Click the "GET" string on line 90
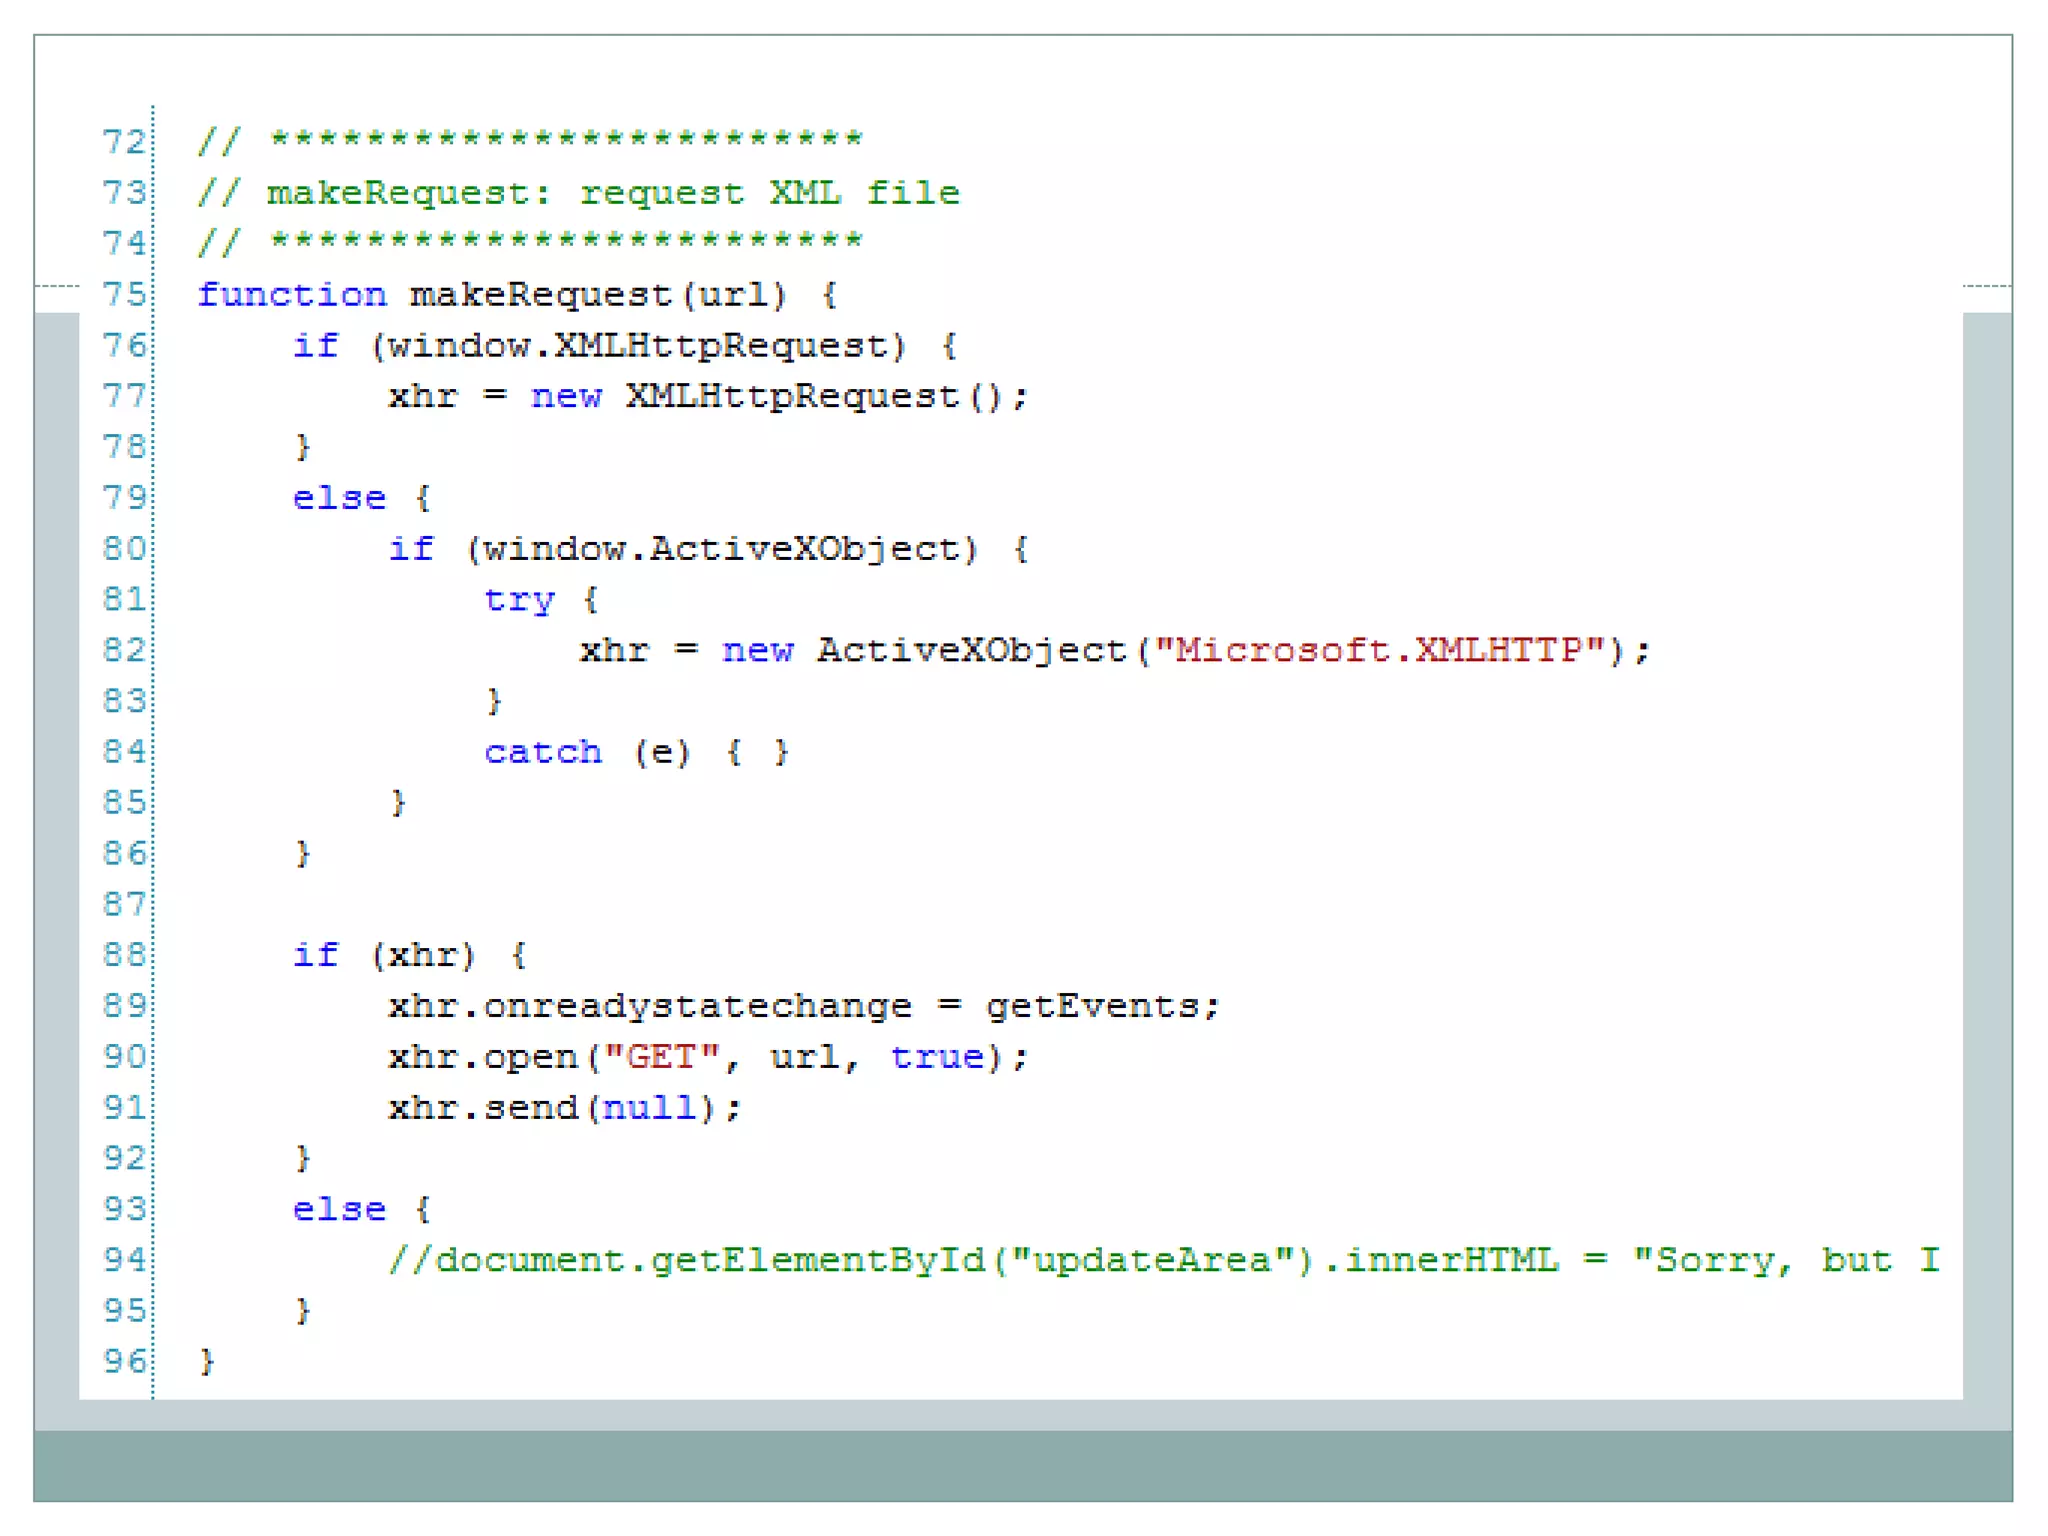This screenshot has height=1536, width=2048. click(661, 1057)
